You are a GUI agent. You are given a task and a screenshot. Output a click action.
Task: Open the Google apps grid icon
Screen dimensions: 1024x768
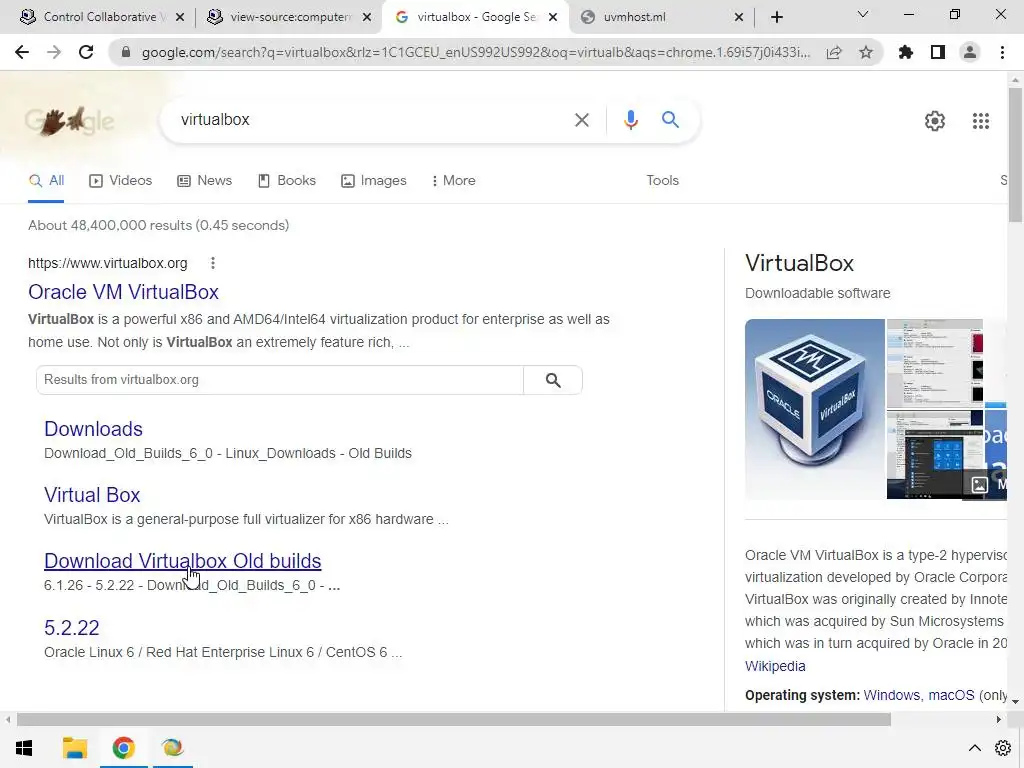[x=980, y=121]
